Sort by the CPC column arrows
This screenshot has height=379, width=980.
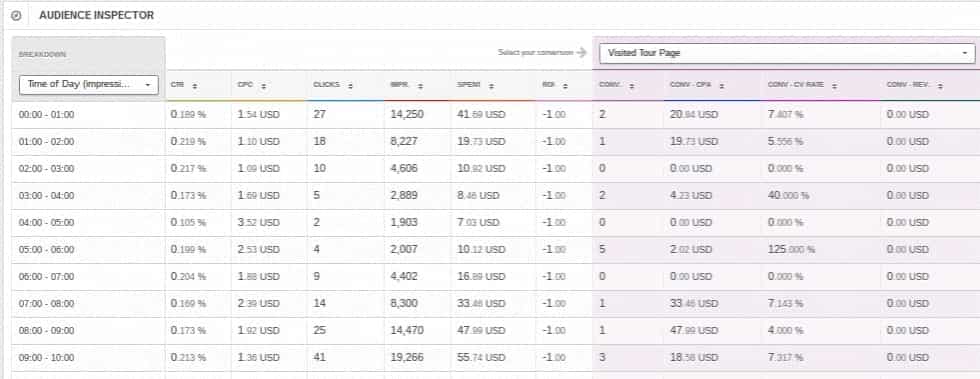[264, 86]
